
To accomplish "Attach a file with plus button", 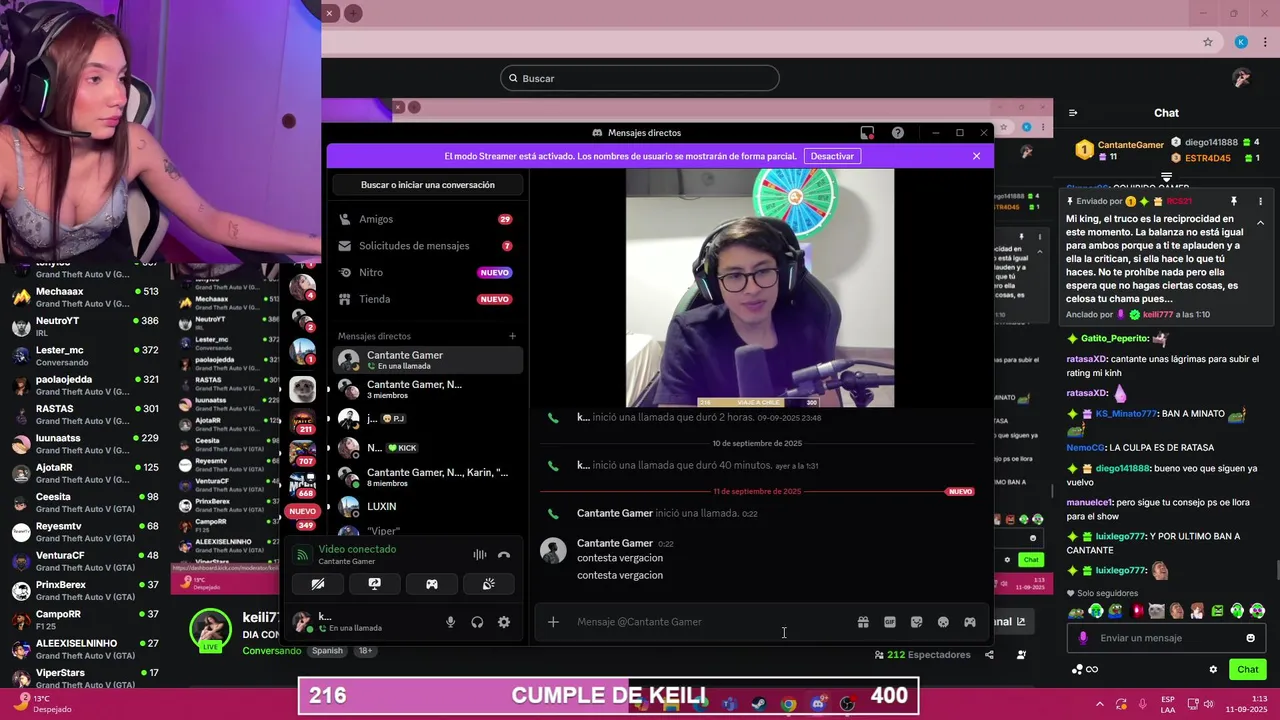I will click(x=553, y=622).
